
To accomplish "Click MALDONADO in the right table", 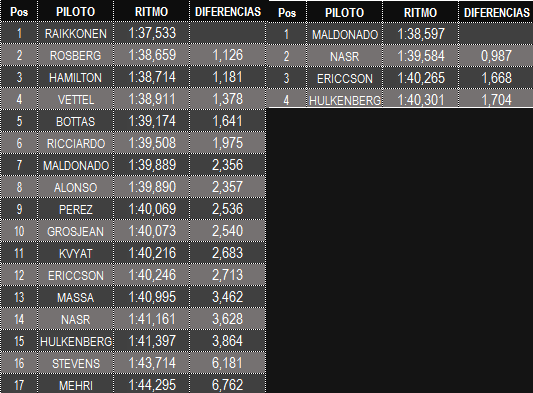I will (345, 34).
